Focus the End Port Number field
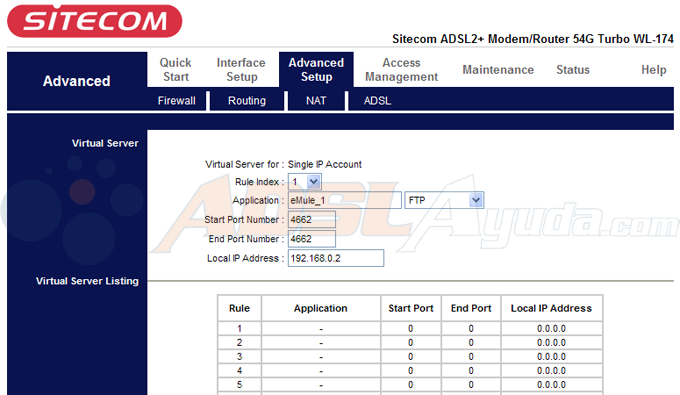This screenshot has width=680, height=395. click(312, 239)
